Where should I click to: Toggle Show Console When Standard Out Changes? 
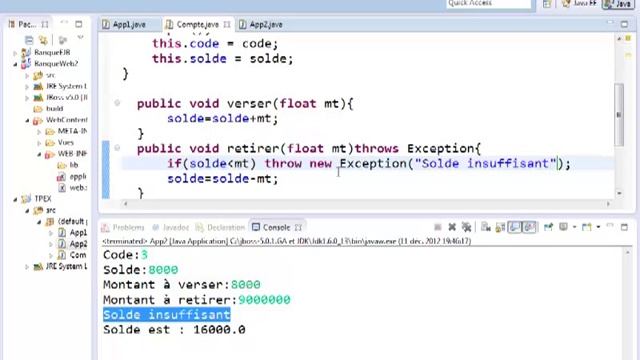coord(515,227)
